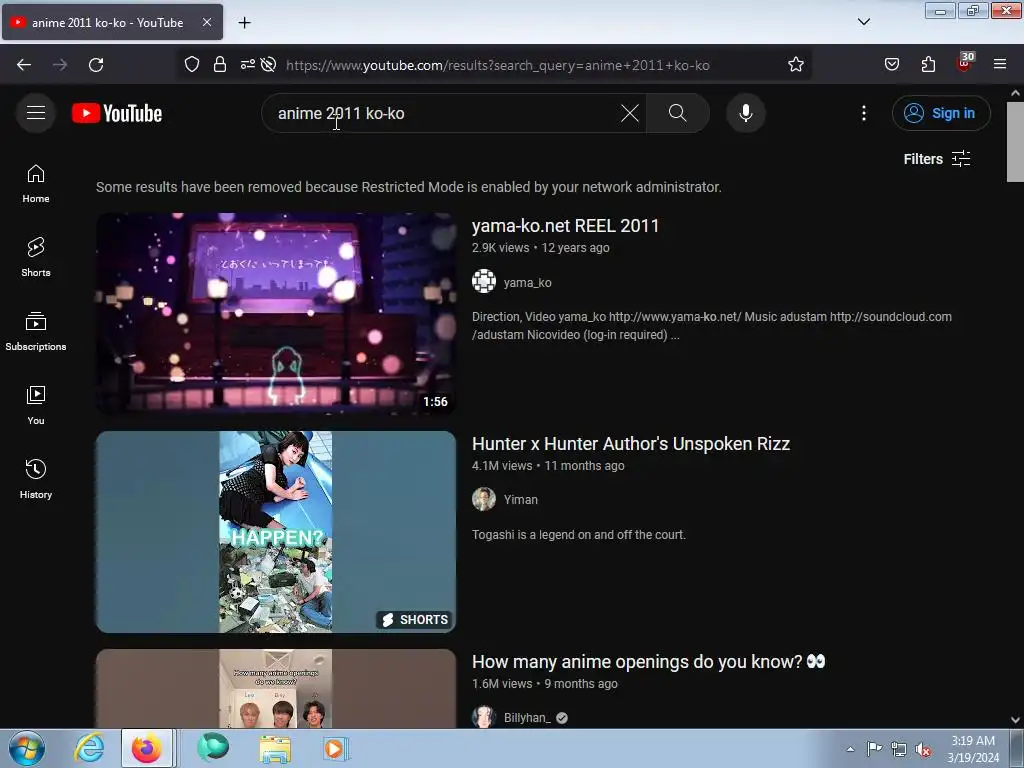Click the Firefox taskbar icon
This screenshot has width=1024, height=768.
(148, 748)
